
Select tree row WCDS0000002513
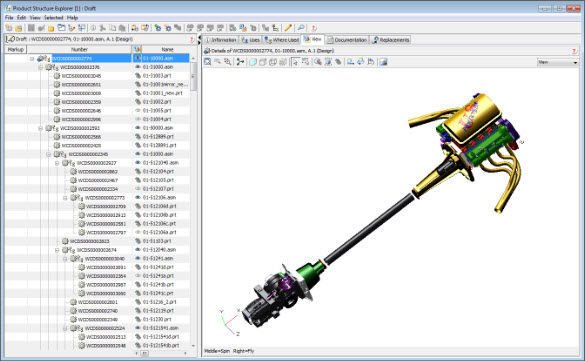pyautogui.click(x=106, y=336)
